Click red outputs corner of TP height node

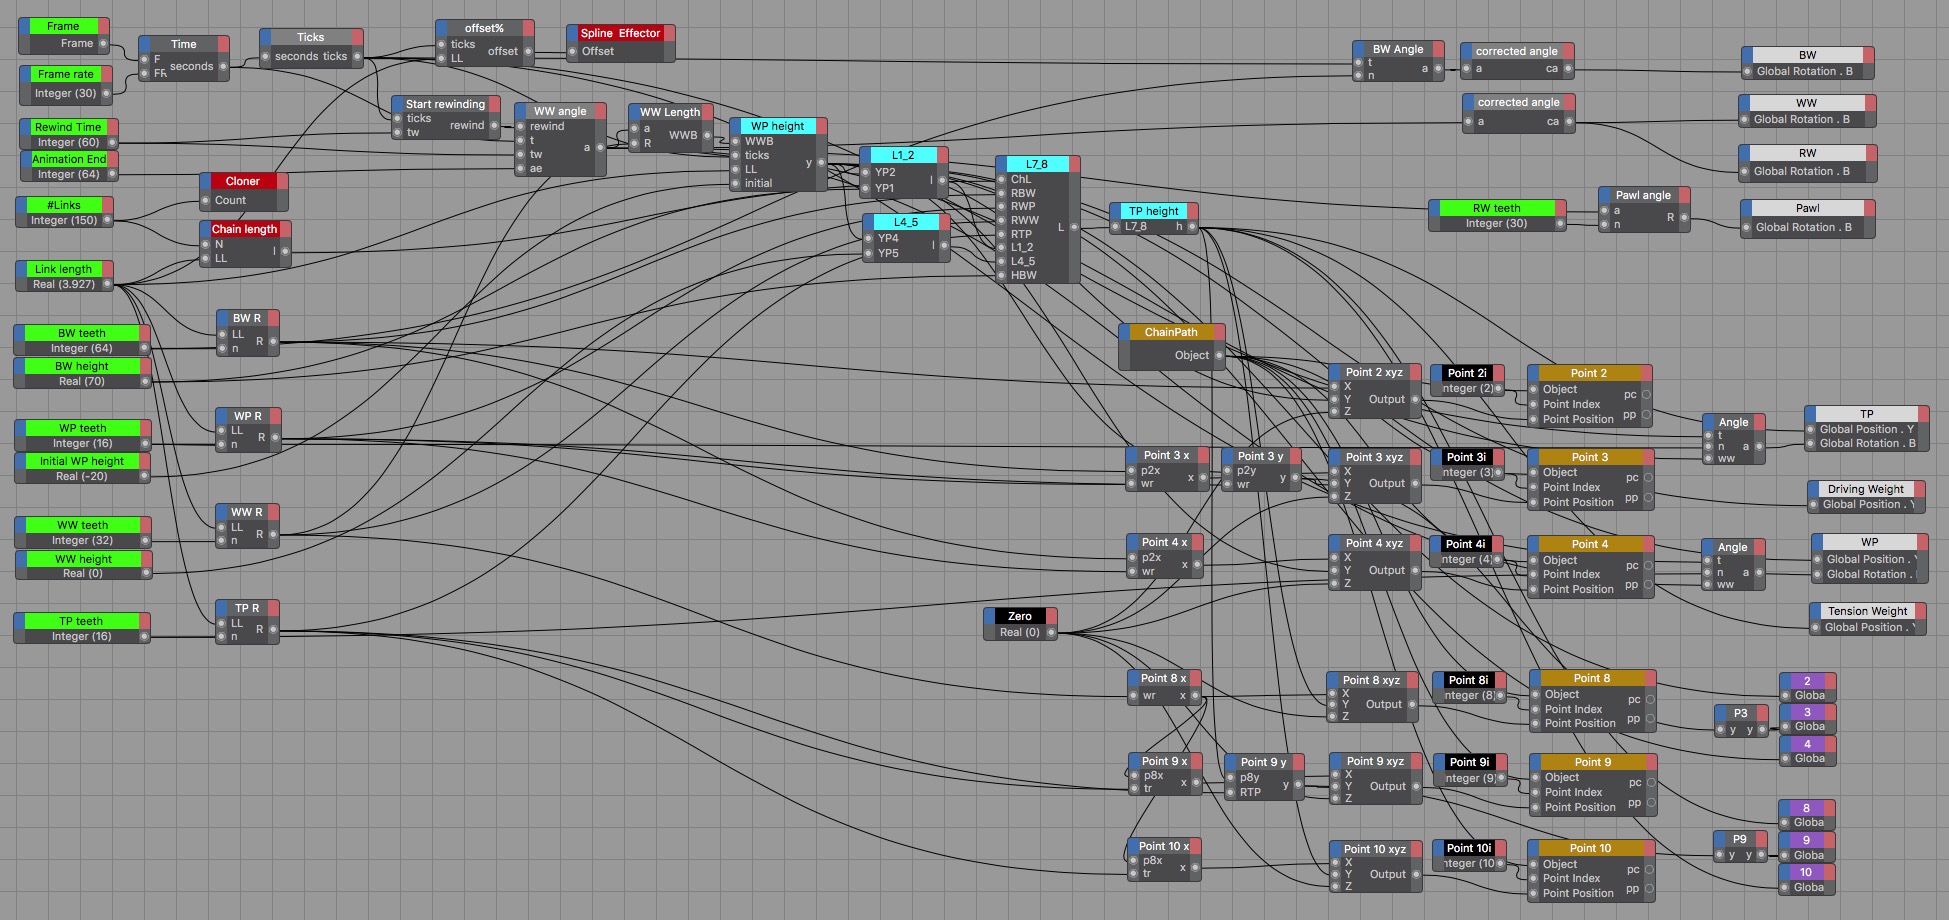coord(1192,211)
